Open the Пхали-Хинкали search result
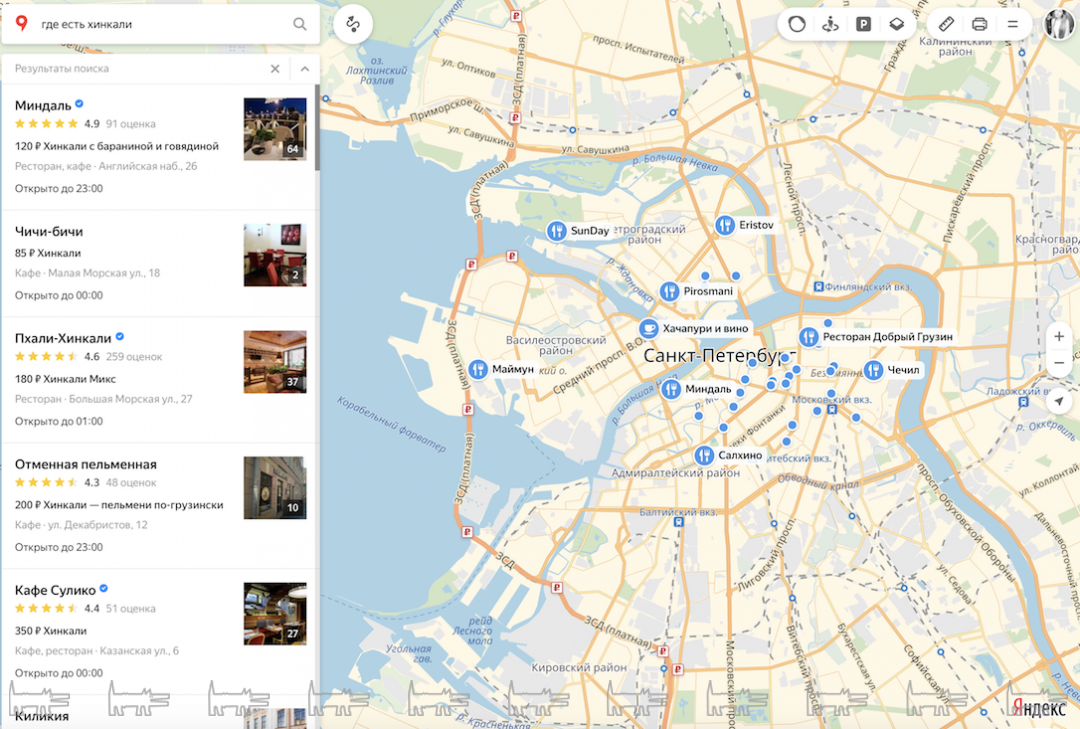 pyautogui.click(x=63, y=338)
